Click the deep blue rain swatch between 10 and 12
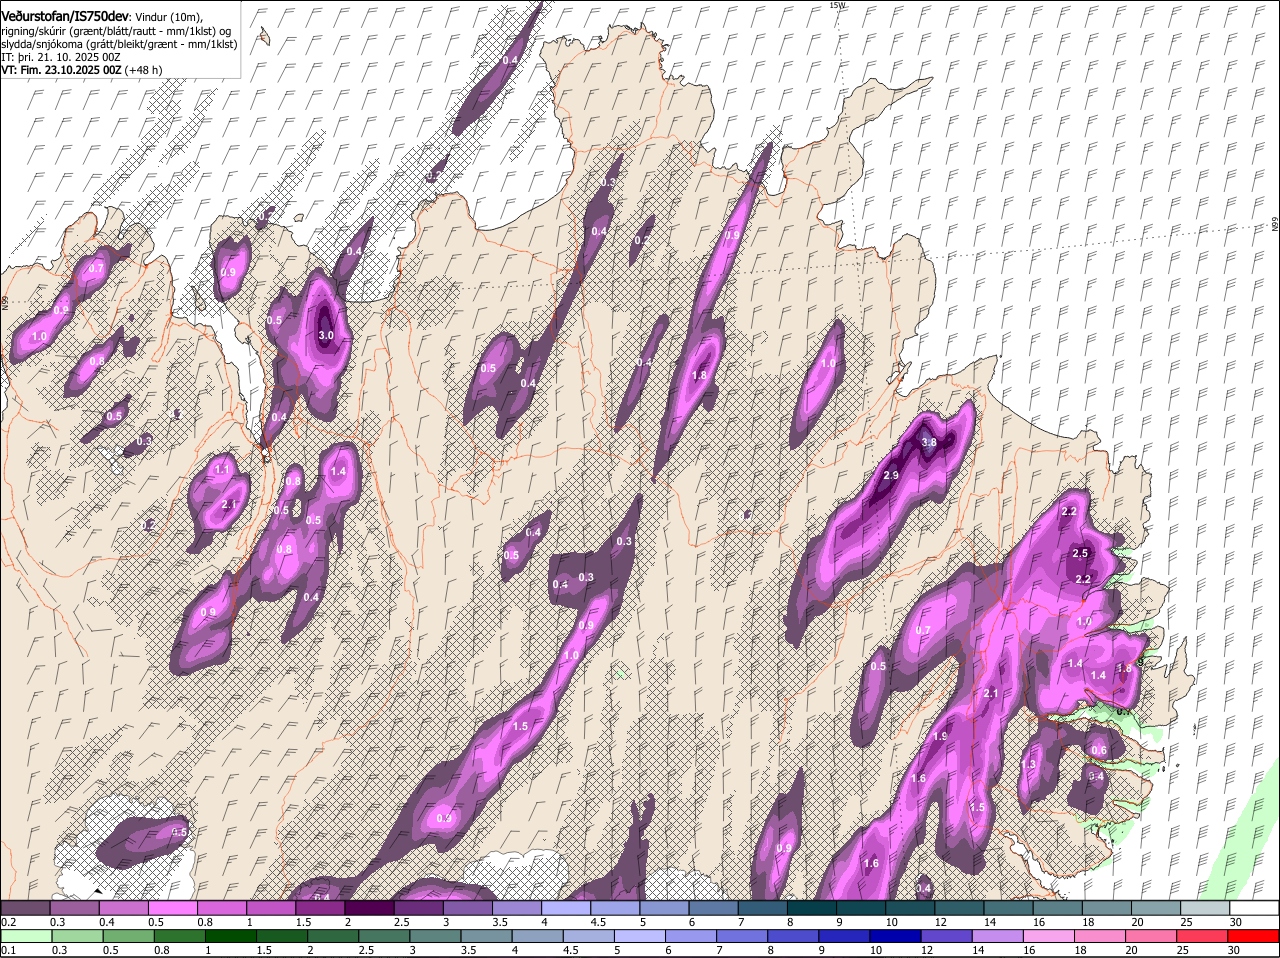 coord(896,936)
